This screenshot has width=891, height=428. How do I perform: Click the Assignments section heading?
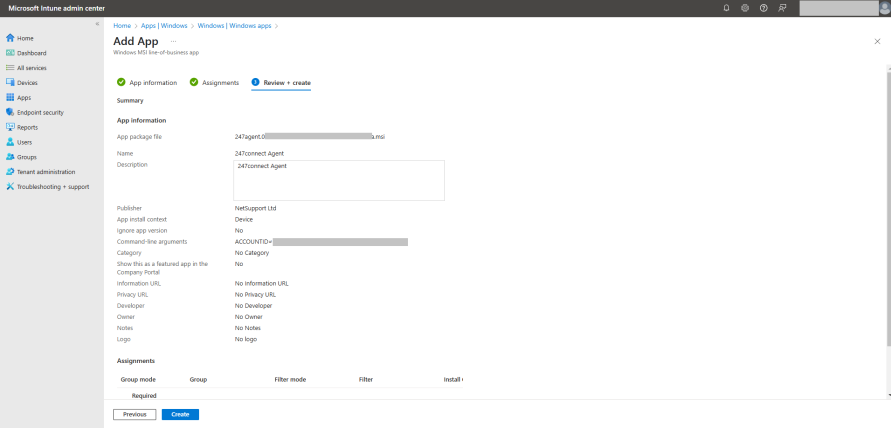click(x=136, y=361)
